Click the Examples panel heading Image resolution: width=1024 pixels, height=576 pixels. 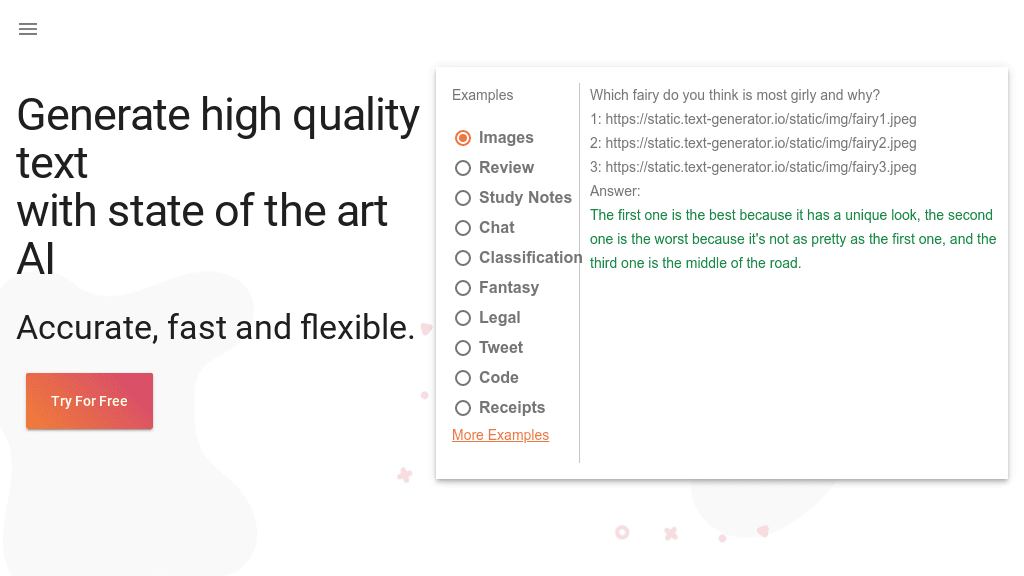(x=482, y=95)
